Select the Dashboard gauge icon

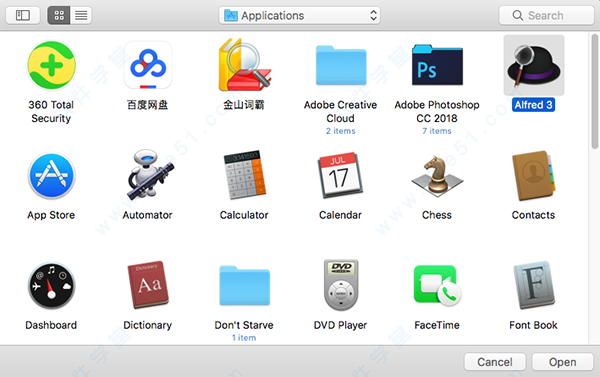[51, 286]
